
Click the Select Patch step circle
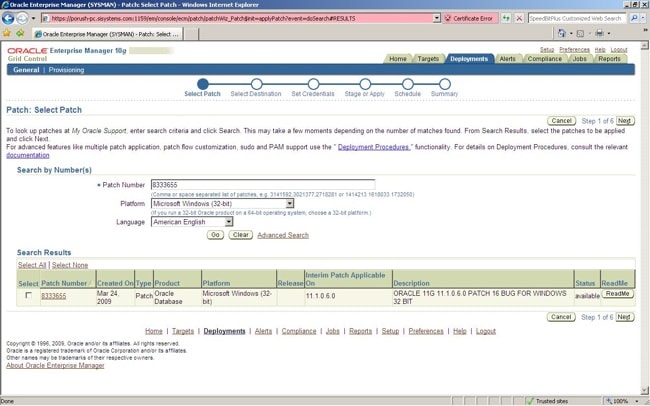click(202, 84)
